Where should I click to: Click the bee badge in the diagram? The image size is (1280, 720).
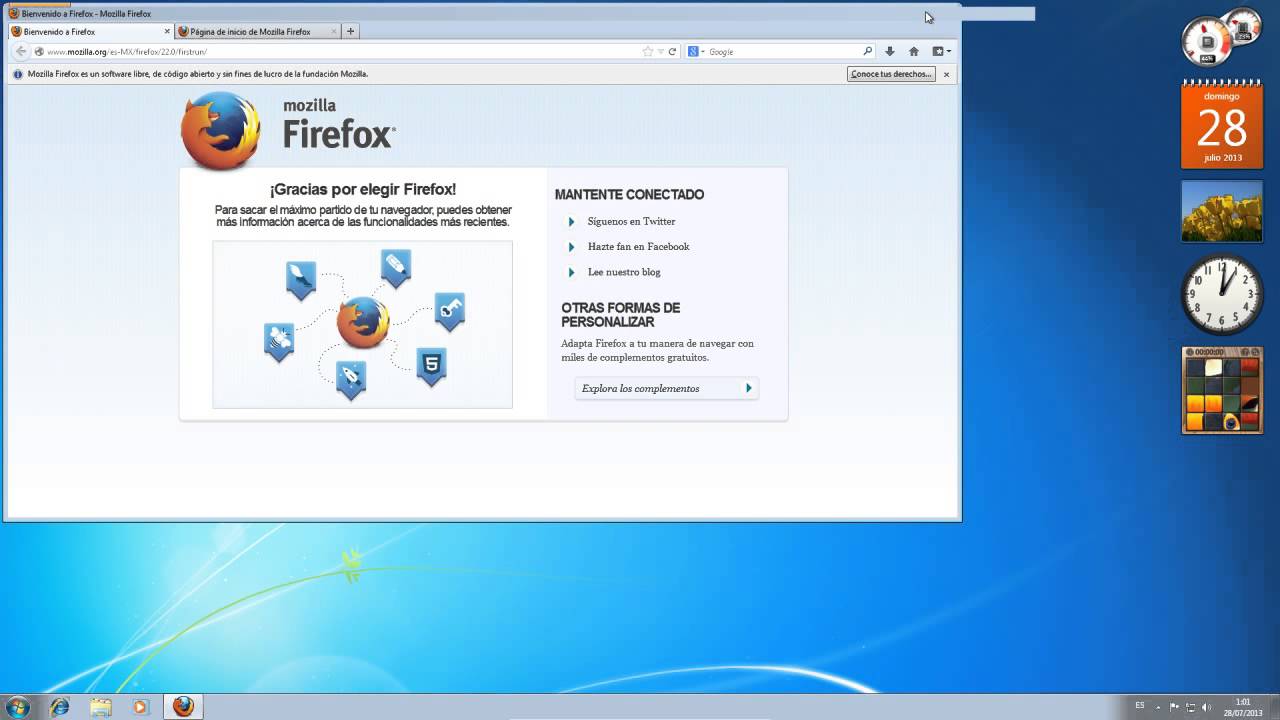tap(279, 342)
